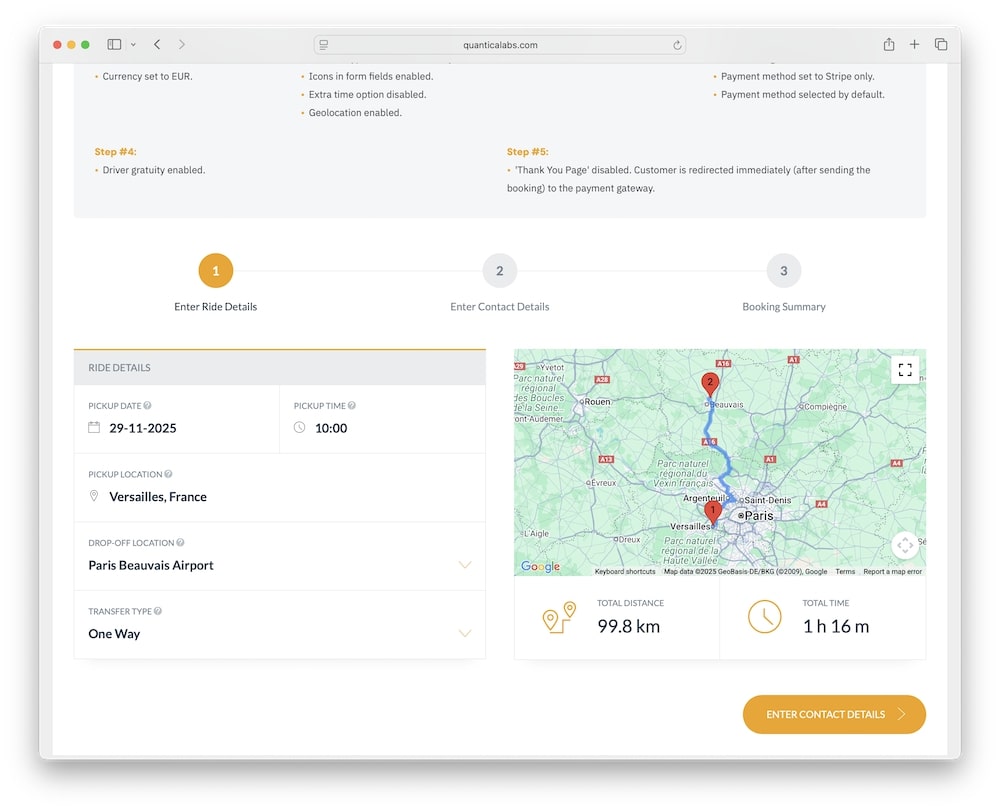Click map marker 2 at Beauvais
Image resolution: width=1000 pixels, height=811 pixels.
pos(710,383)
